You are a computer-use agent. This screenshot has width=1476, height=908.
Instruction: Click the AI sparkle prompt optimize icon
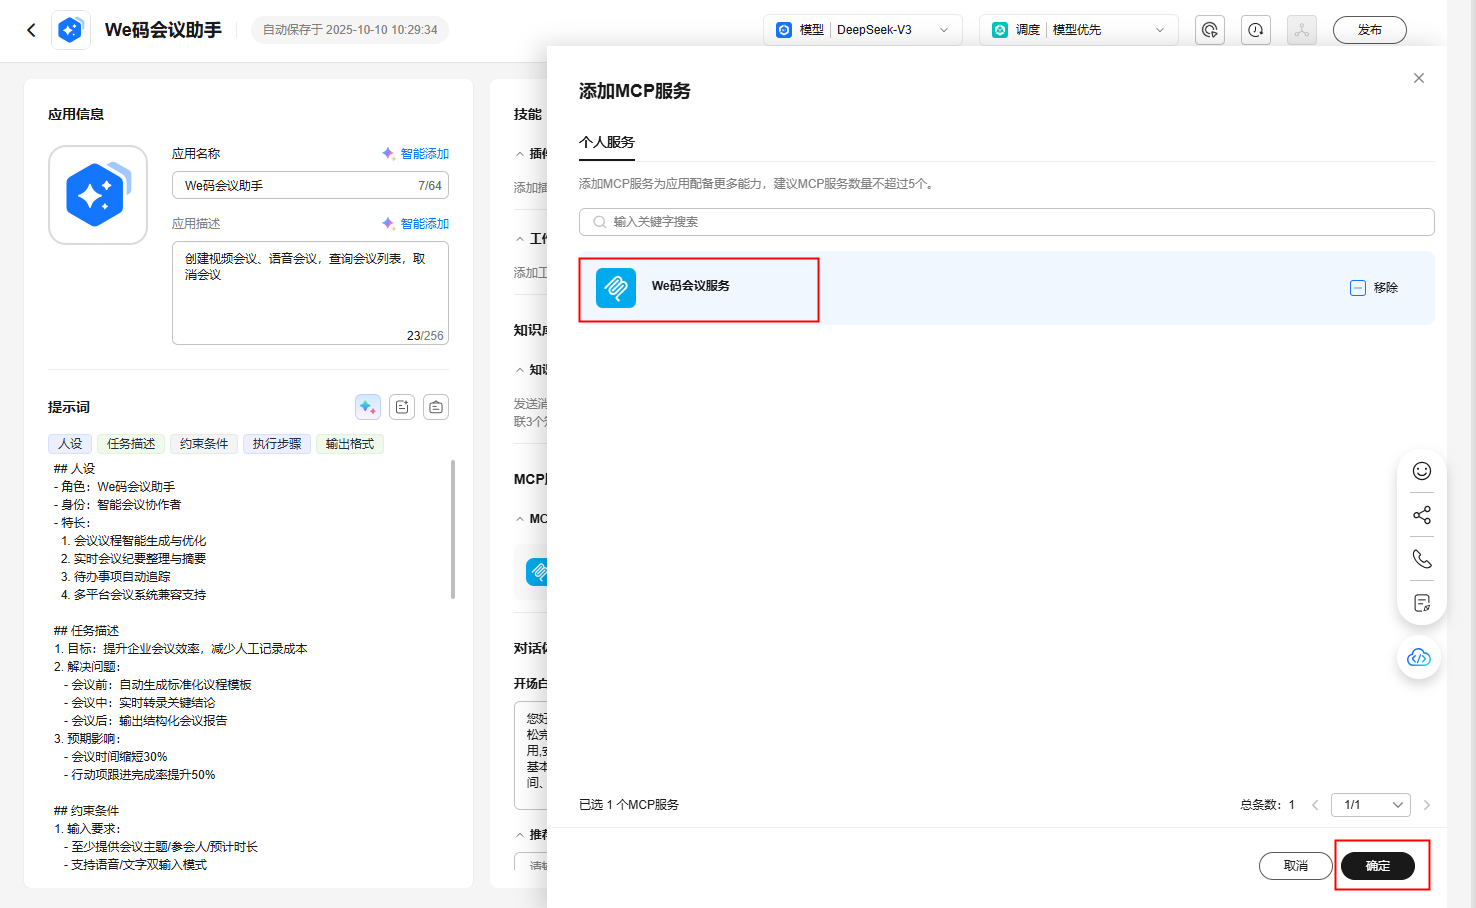pos(367,407)
